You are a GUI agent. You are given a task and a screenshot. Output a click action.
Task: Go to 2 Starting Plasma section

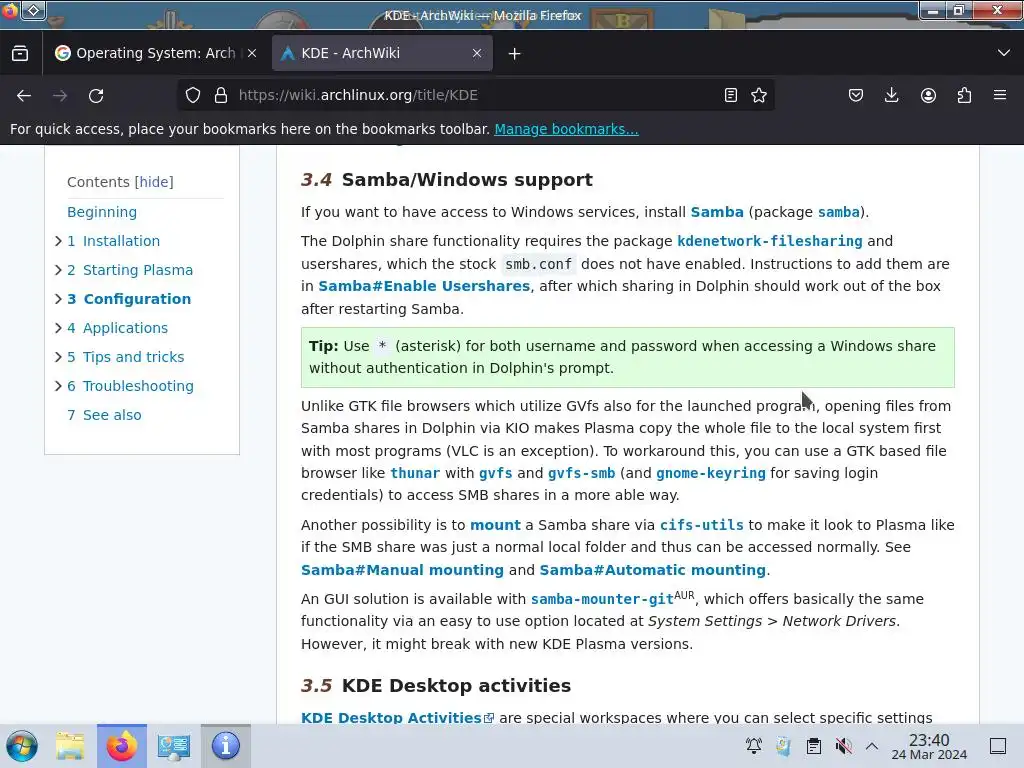130,270
